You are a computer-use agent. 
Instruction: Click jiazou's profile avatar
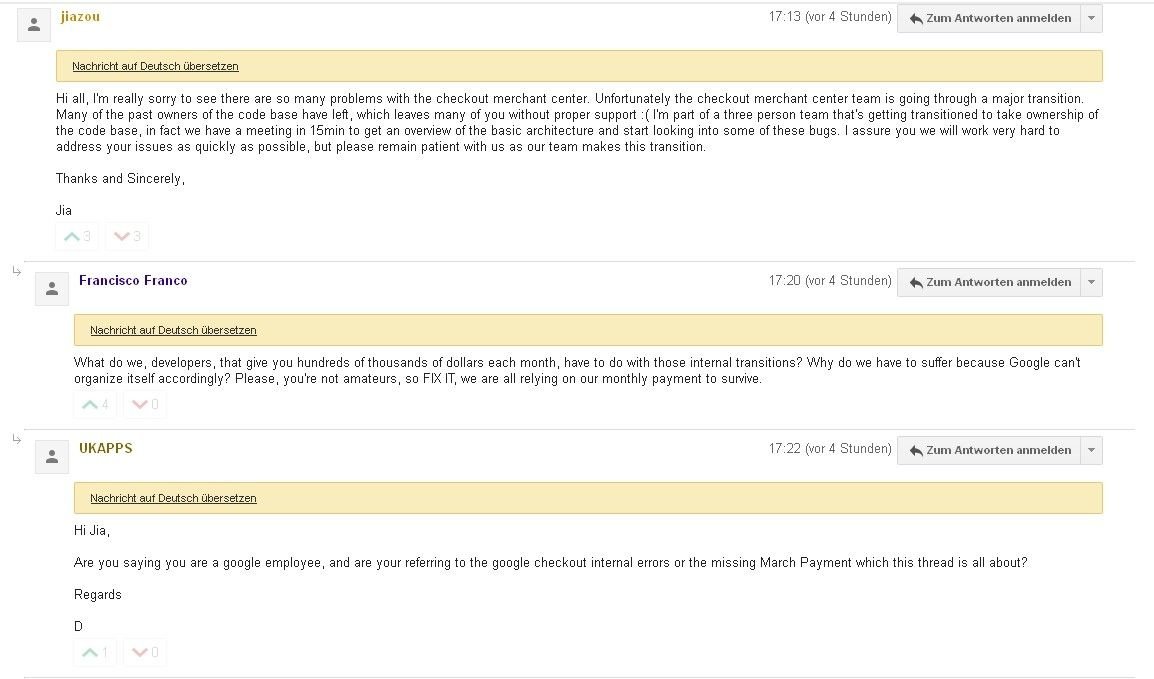click(34, 25)
